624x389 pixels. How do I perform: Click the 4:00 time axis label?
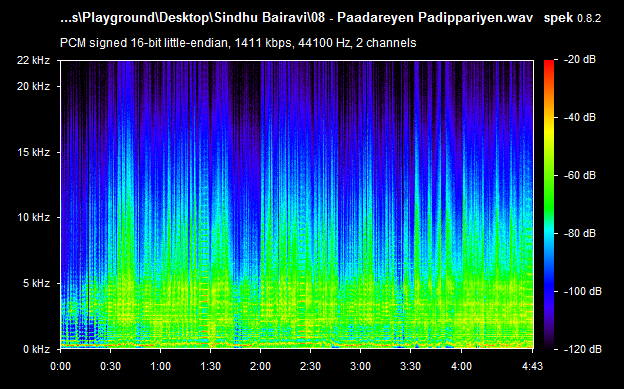pyautogui.click(x=461, y=366)
